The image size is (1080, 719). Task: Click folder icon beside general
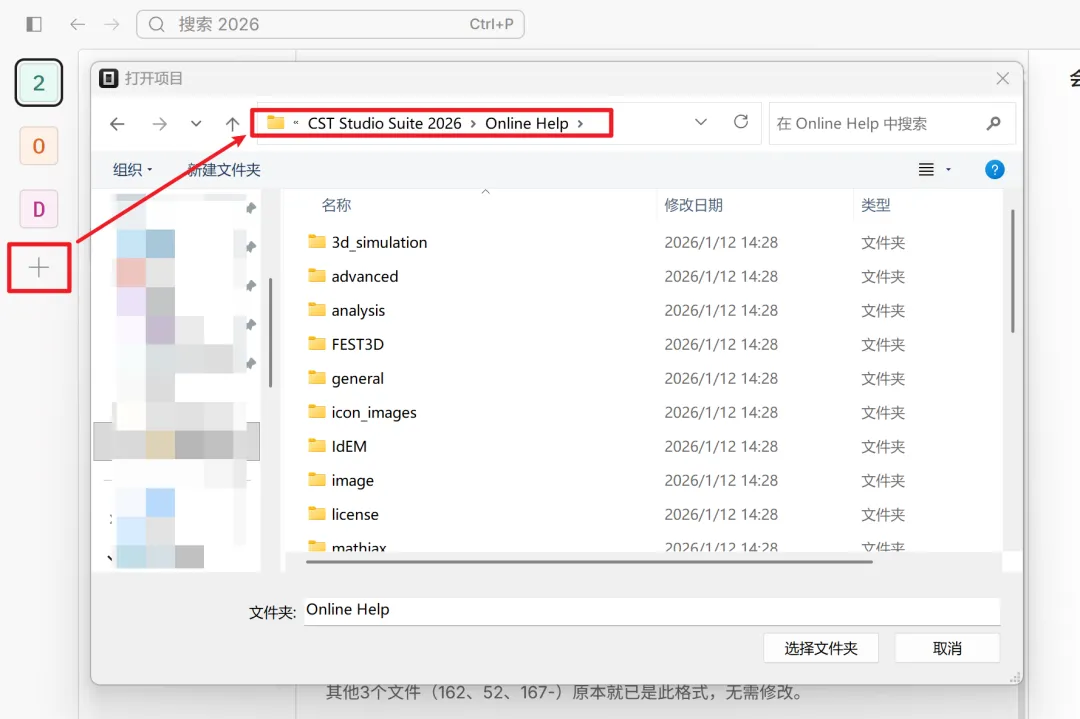click(x=317, y=377)
